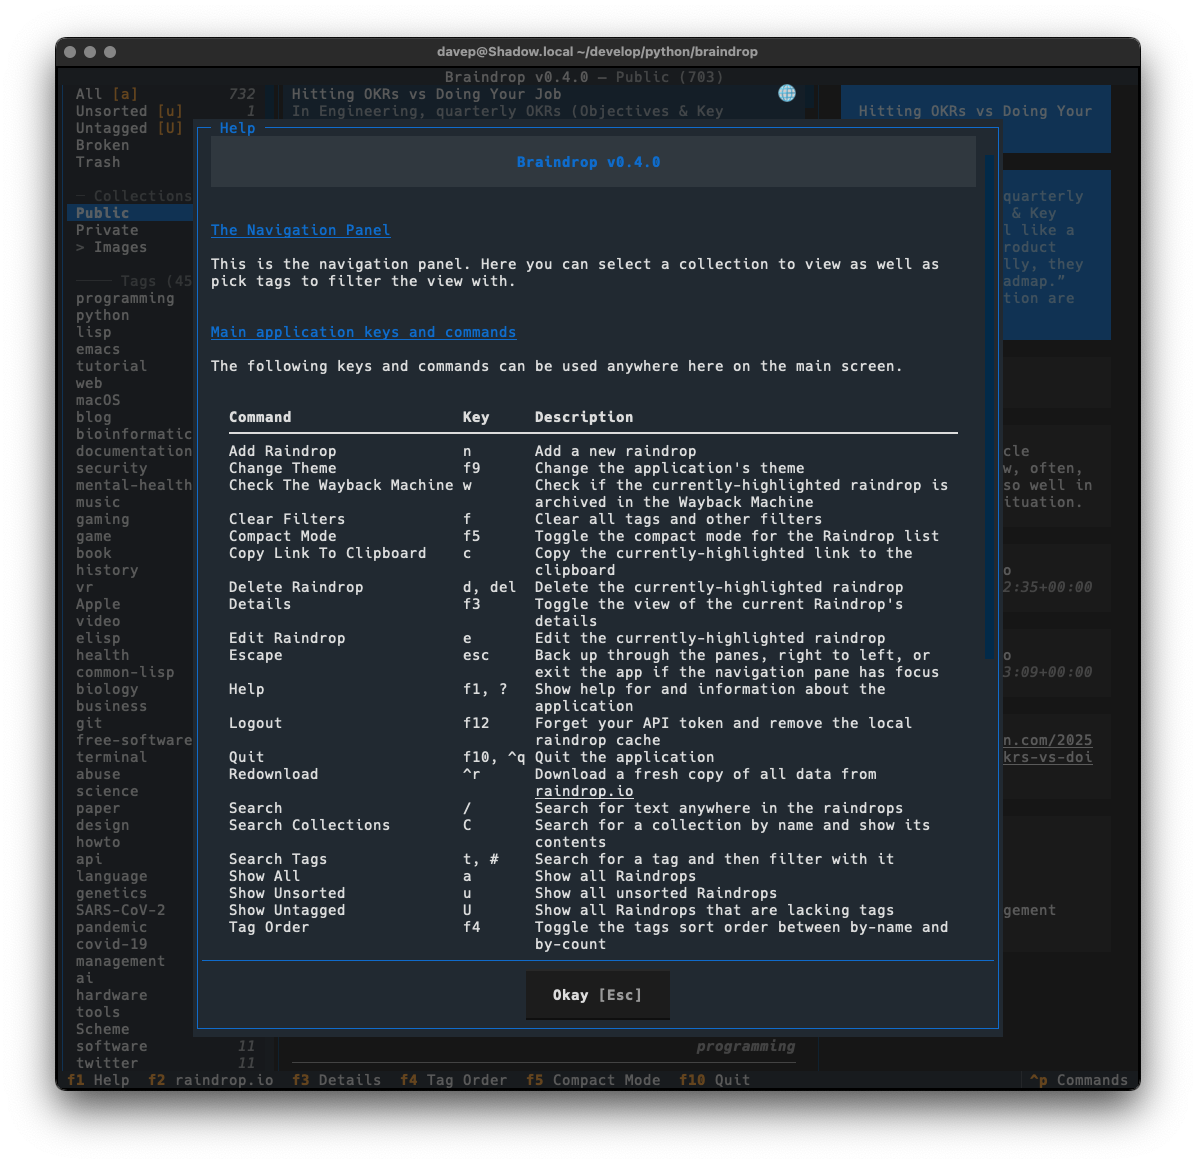Filter by the elisp tag
The width and height of the screenshot is (1196, 1164).
click(x=98, y=638)
